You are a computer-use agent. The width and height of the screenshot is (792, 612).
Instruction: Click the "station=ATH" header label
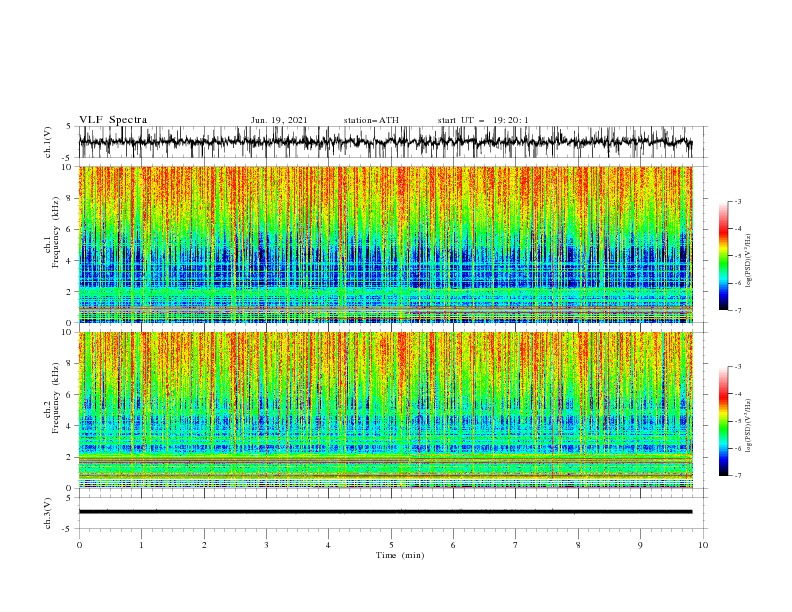coord(371,120)
